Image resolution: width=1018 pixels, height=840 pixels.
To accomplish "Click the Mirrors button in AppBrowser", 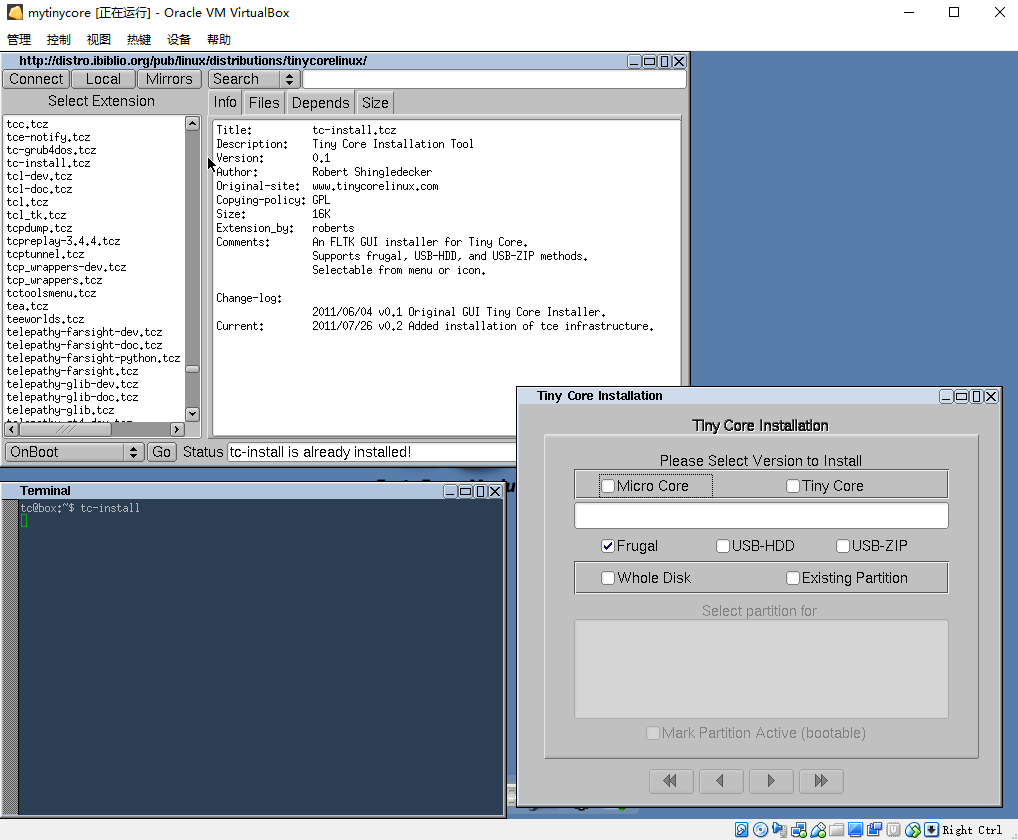I will 168,78.
